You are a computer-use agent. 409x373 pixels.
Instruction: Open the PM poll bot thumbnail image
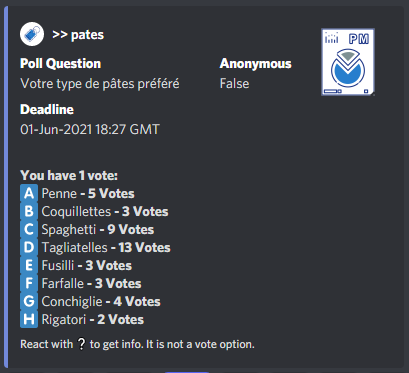348,62
